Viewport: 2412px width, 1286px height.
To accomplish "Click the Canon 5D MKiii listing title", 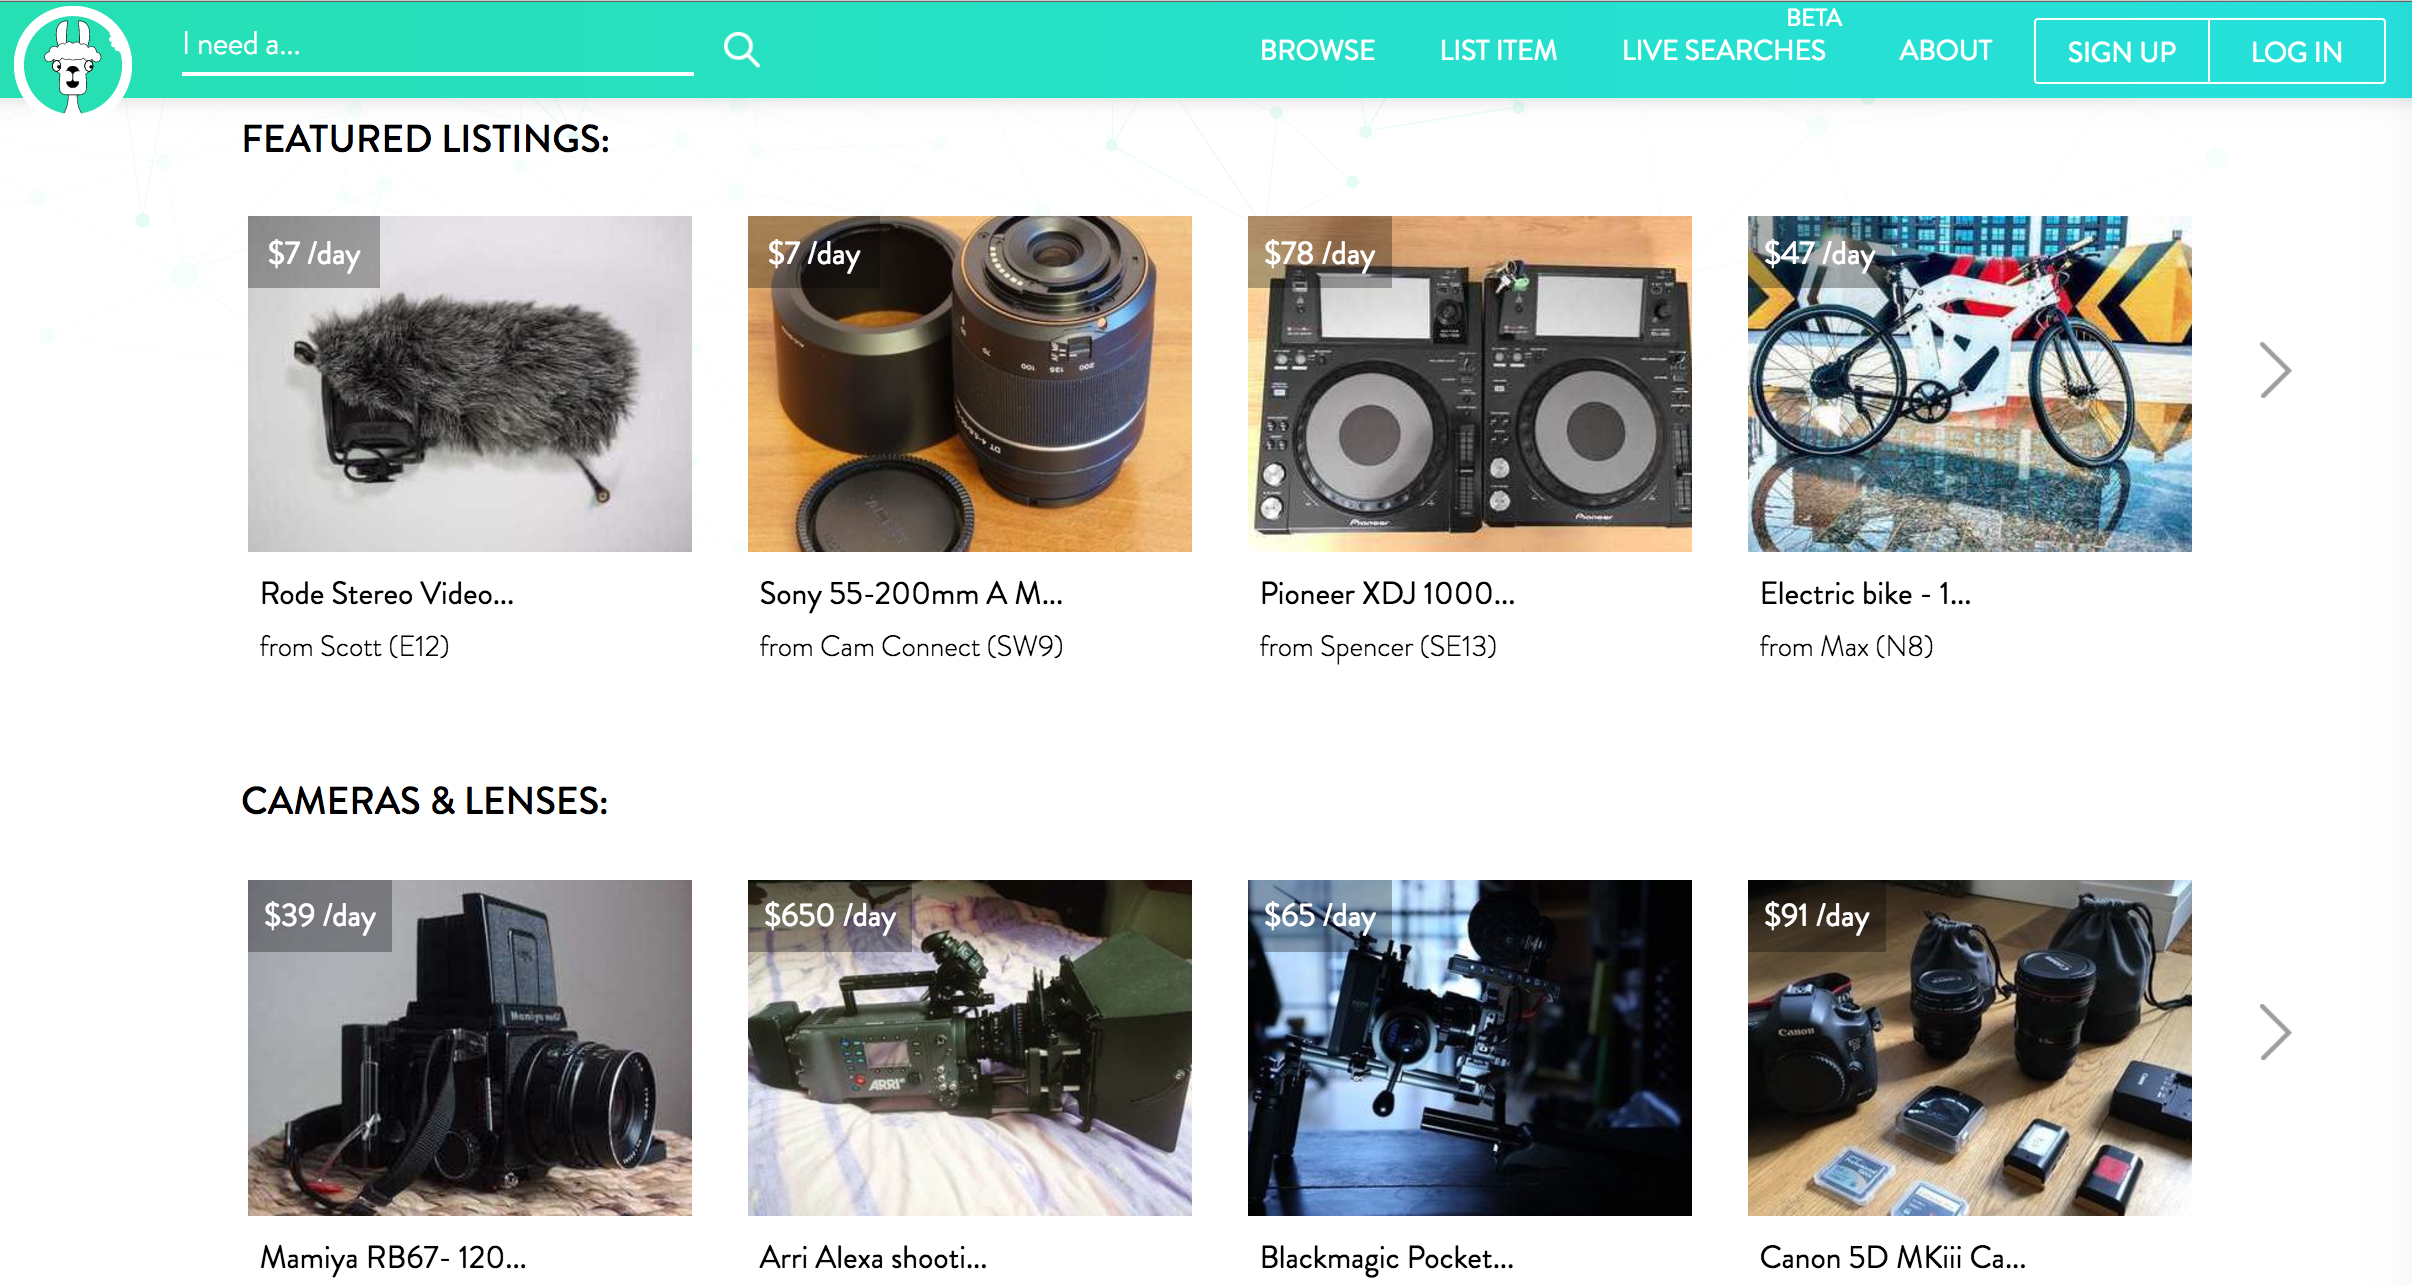I will pos(1892,1258).
